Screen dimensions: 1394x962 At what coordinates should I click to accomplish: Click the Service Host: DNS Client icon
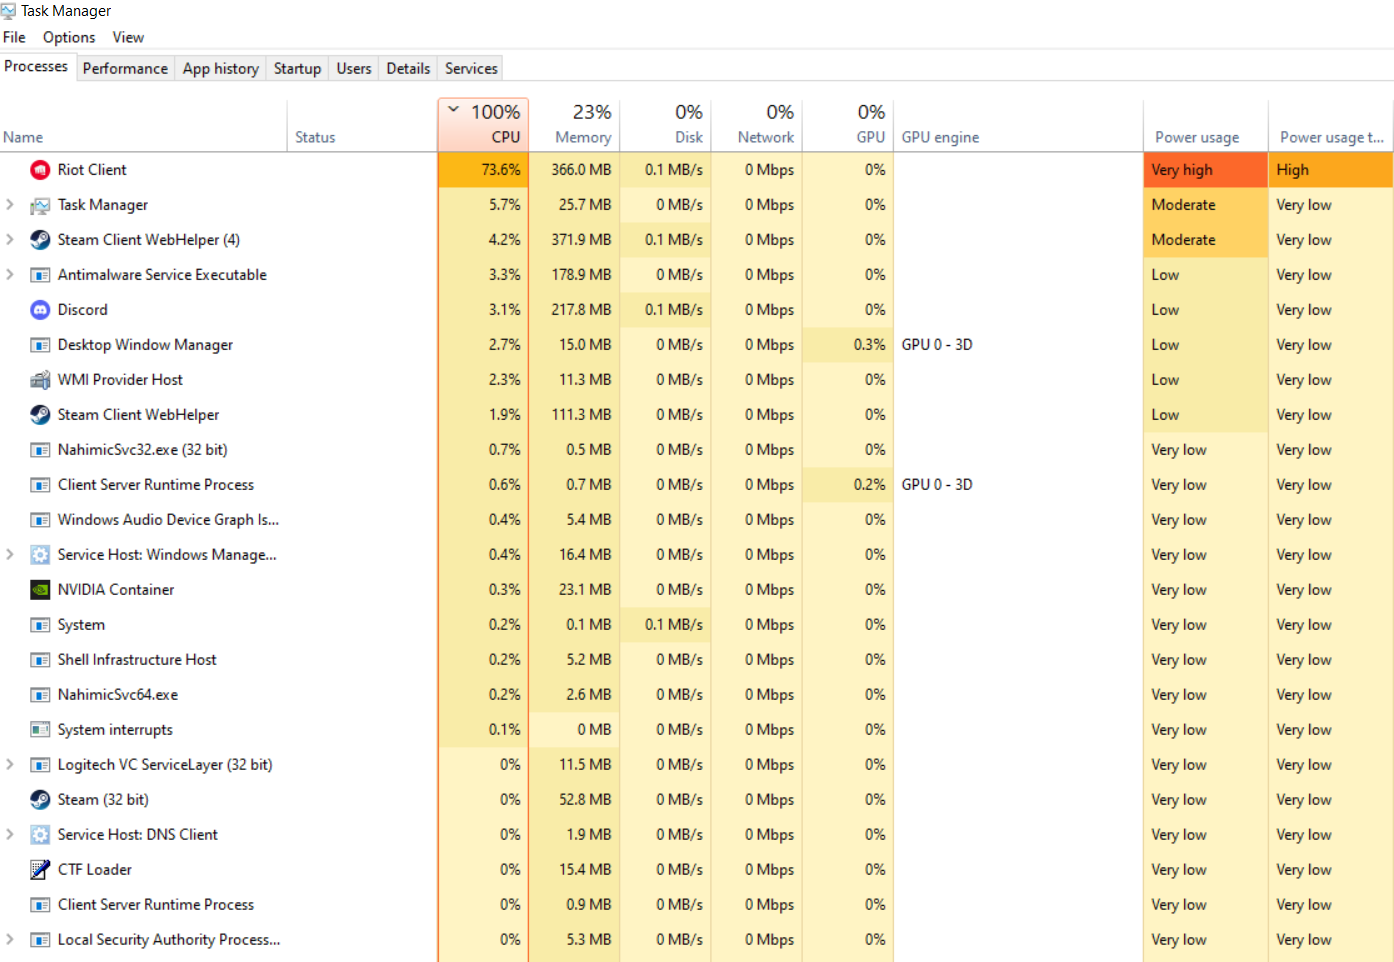40,835
